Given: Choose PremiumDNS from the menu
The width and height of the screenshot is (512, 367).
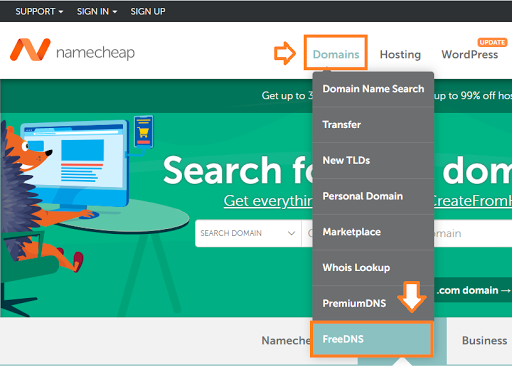Looking at the screenshot, I should [373, 303].
